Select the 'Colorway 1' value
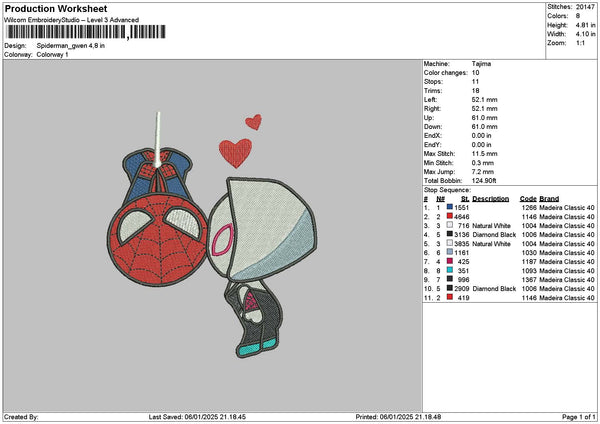 [52, 55]
